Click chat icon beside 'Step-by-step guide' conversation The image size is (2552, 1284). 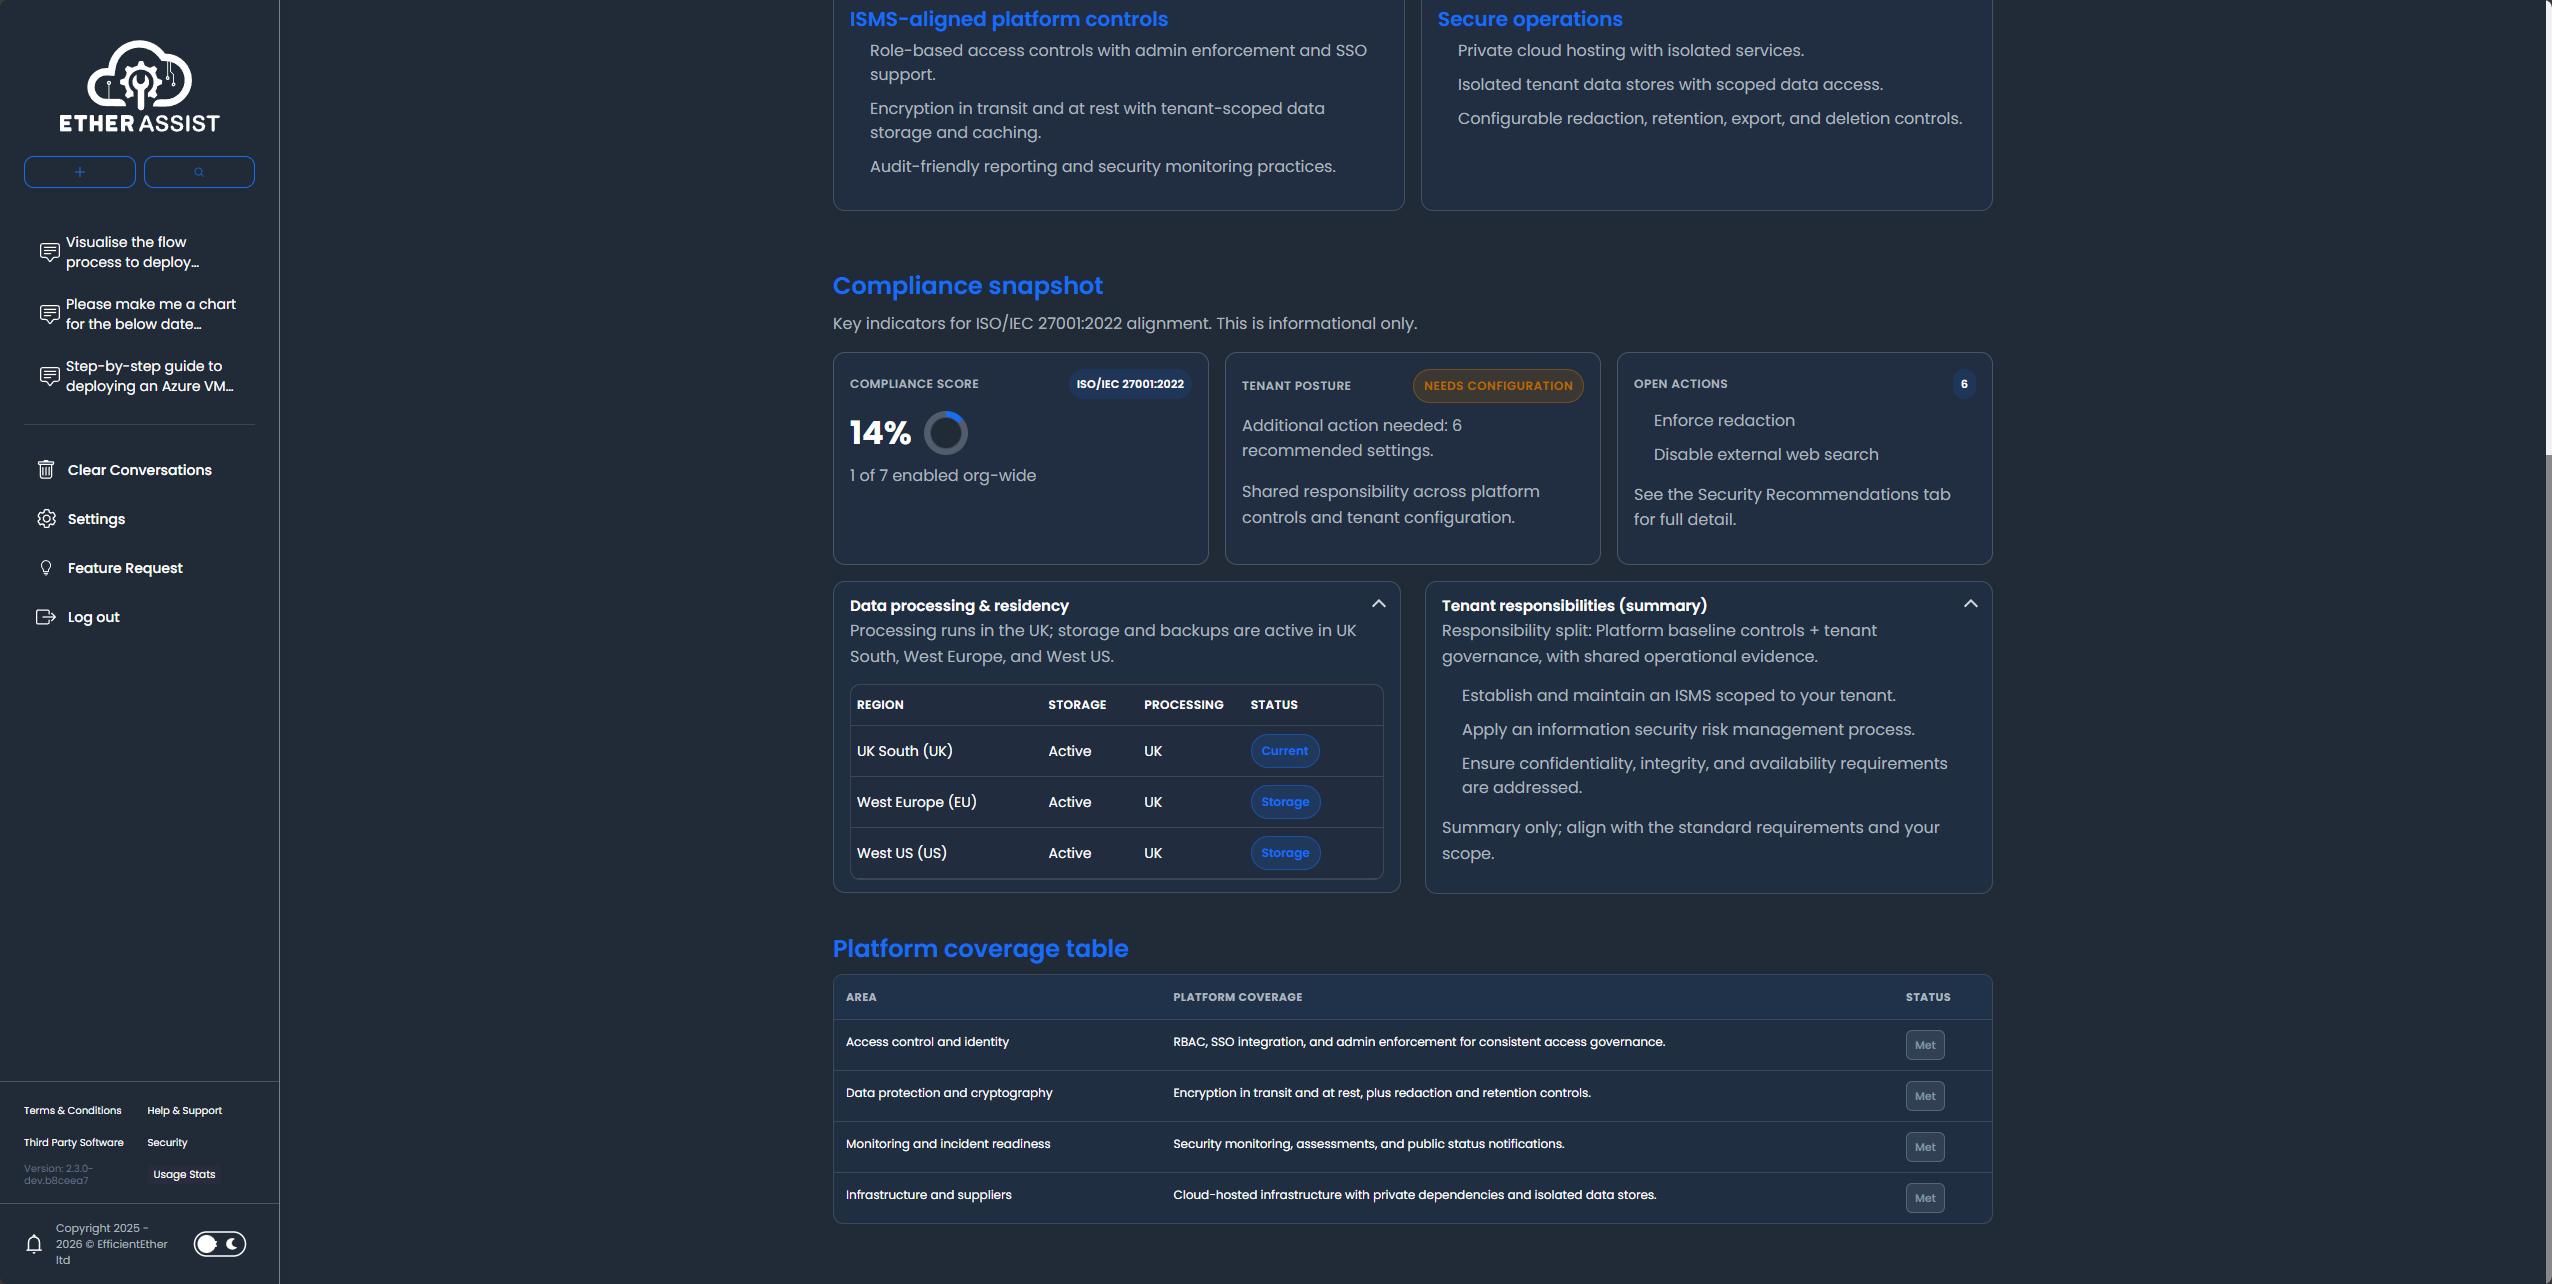(49, 376)
